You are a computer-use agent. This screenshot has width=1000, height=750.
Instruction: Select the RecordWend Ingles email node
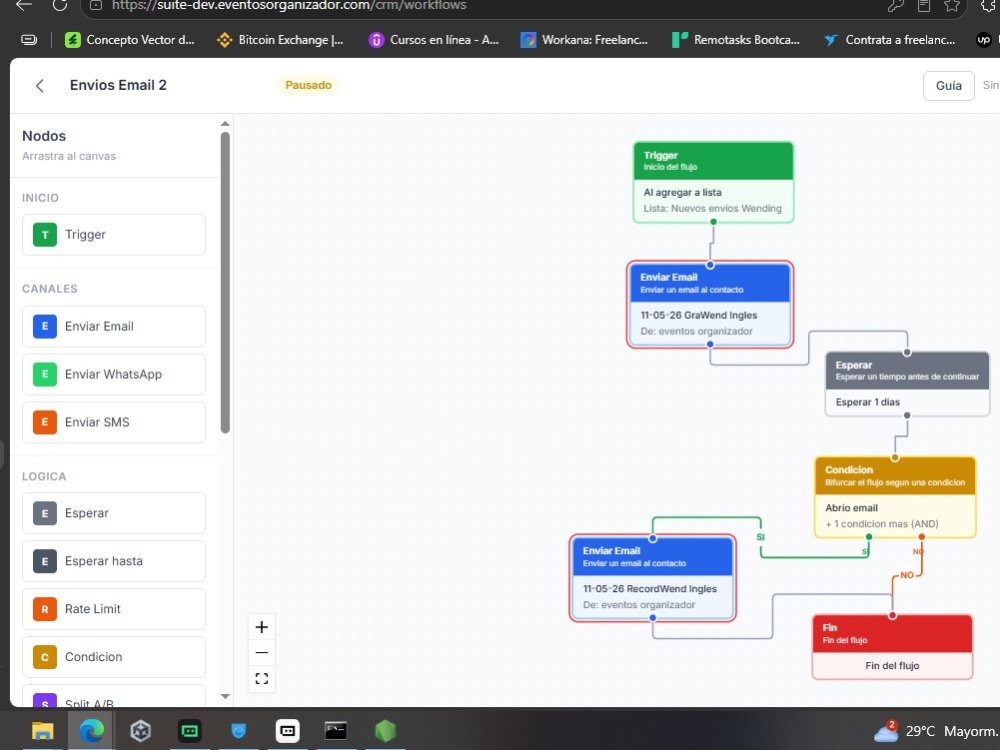click(x=652, y=578)
